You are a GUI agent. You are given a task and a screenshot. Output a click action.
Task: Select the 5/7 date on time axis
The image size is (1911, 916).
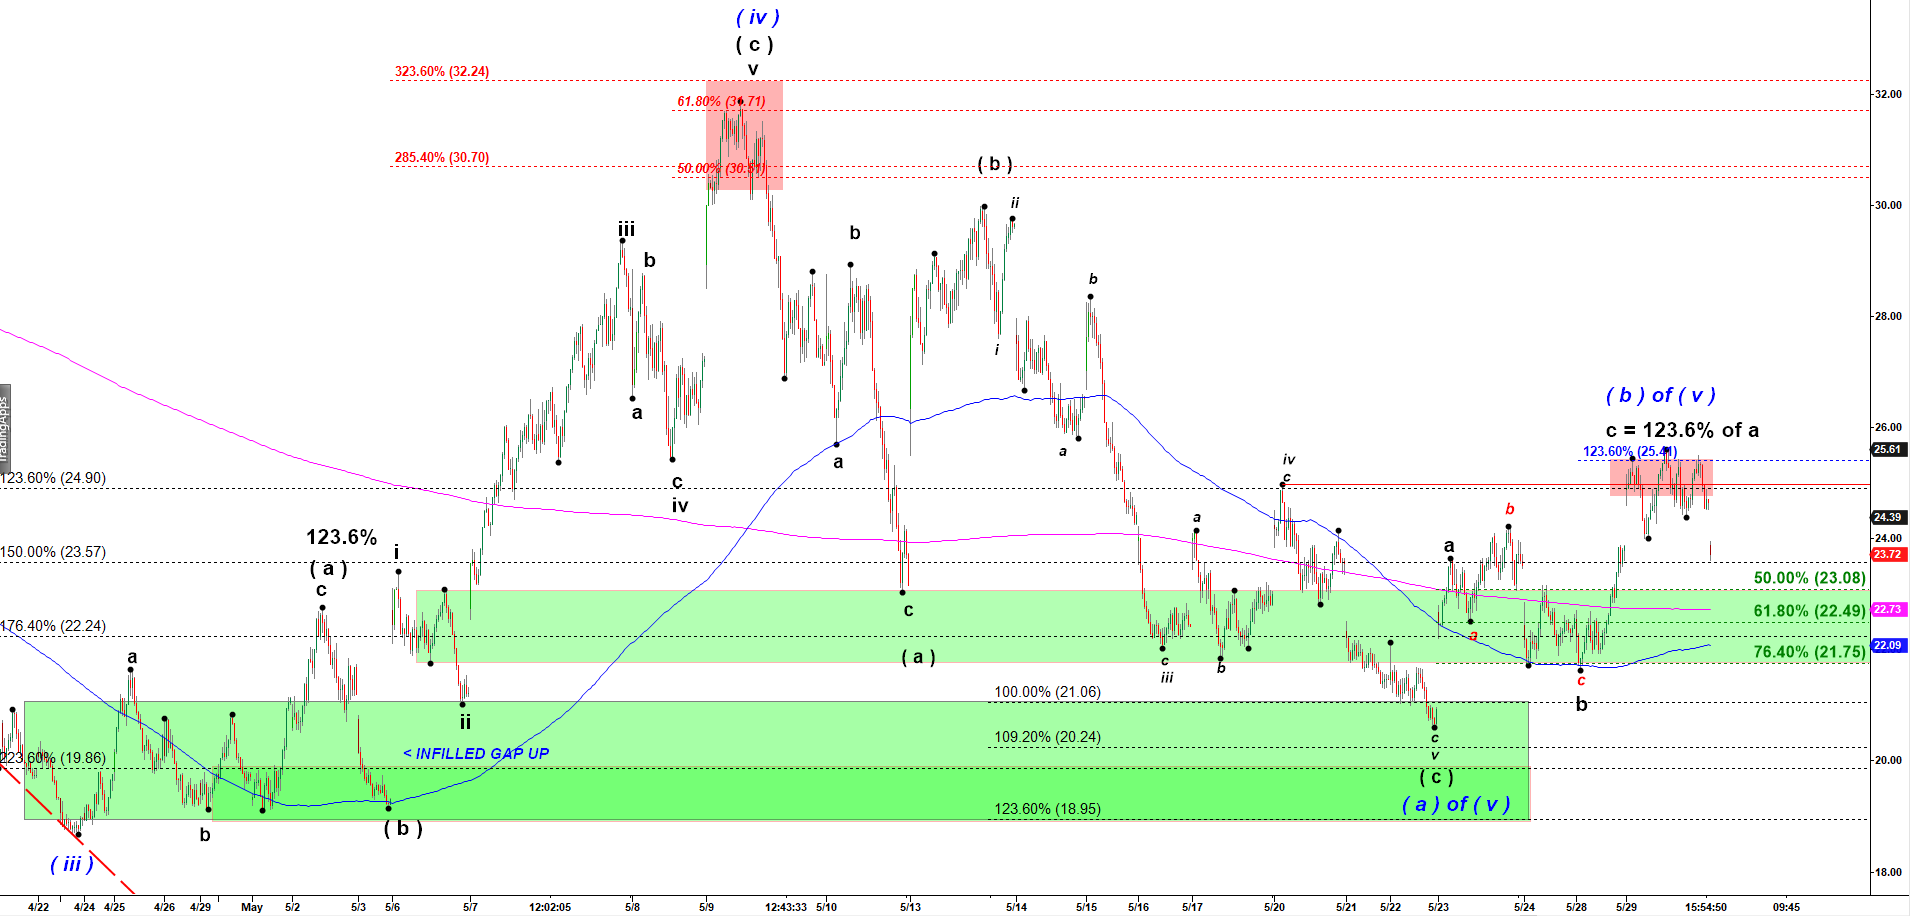(x=470, y=908)
